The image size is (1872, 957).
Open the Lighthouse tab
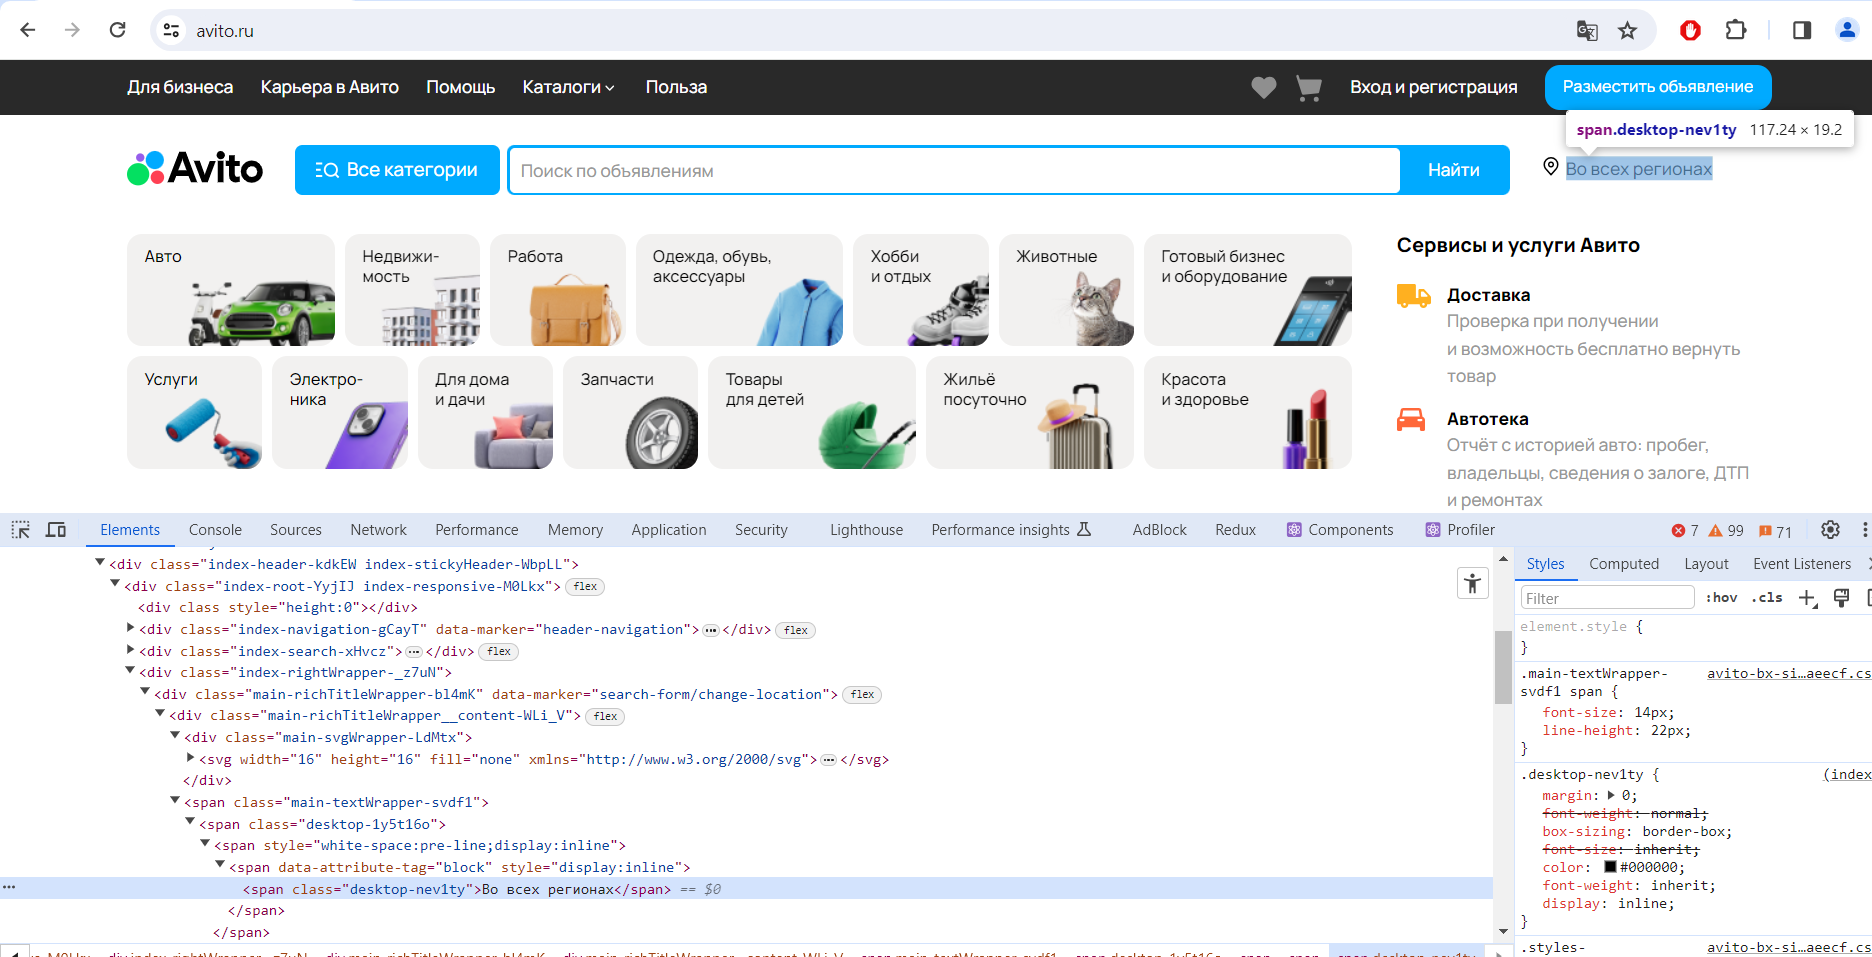[x=866, y=530]
